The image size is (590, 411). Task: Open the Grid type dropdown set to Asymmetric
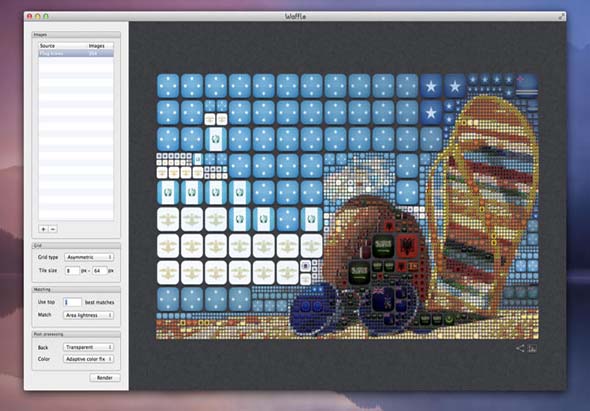(x=89, y=257)
